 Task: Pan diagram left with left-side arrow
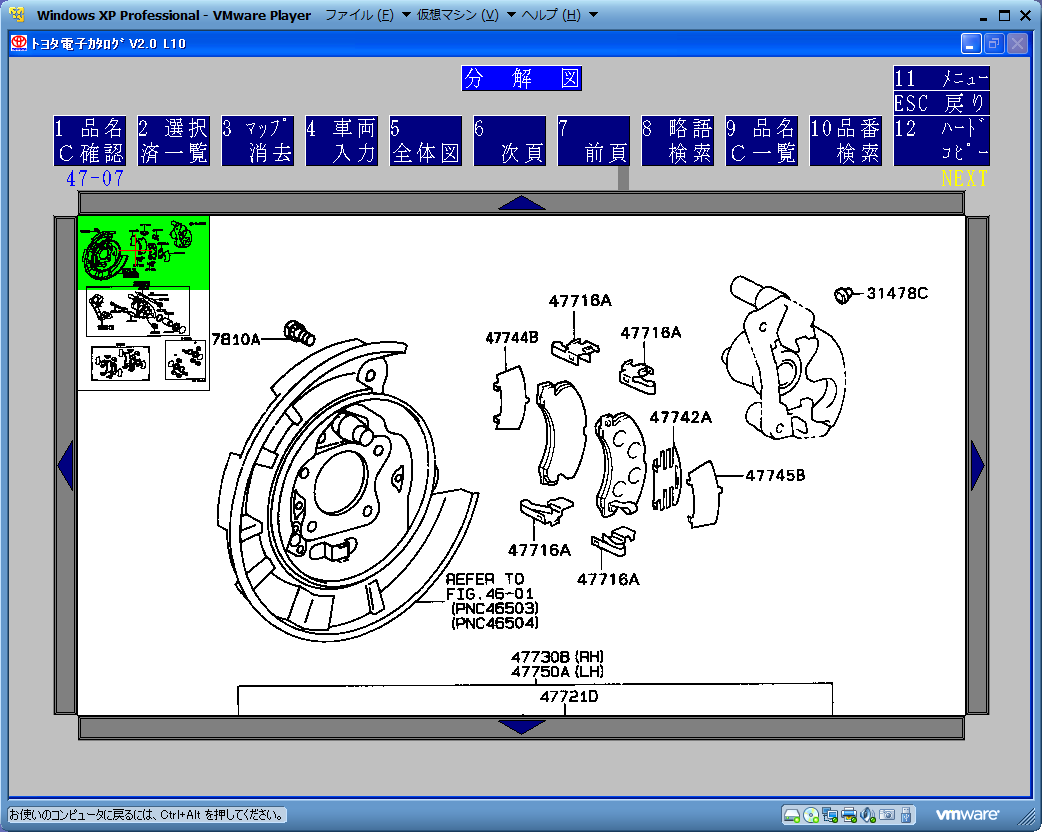(66, 466)
